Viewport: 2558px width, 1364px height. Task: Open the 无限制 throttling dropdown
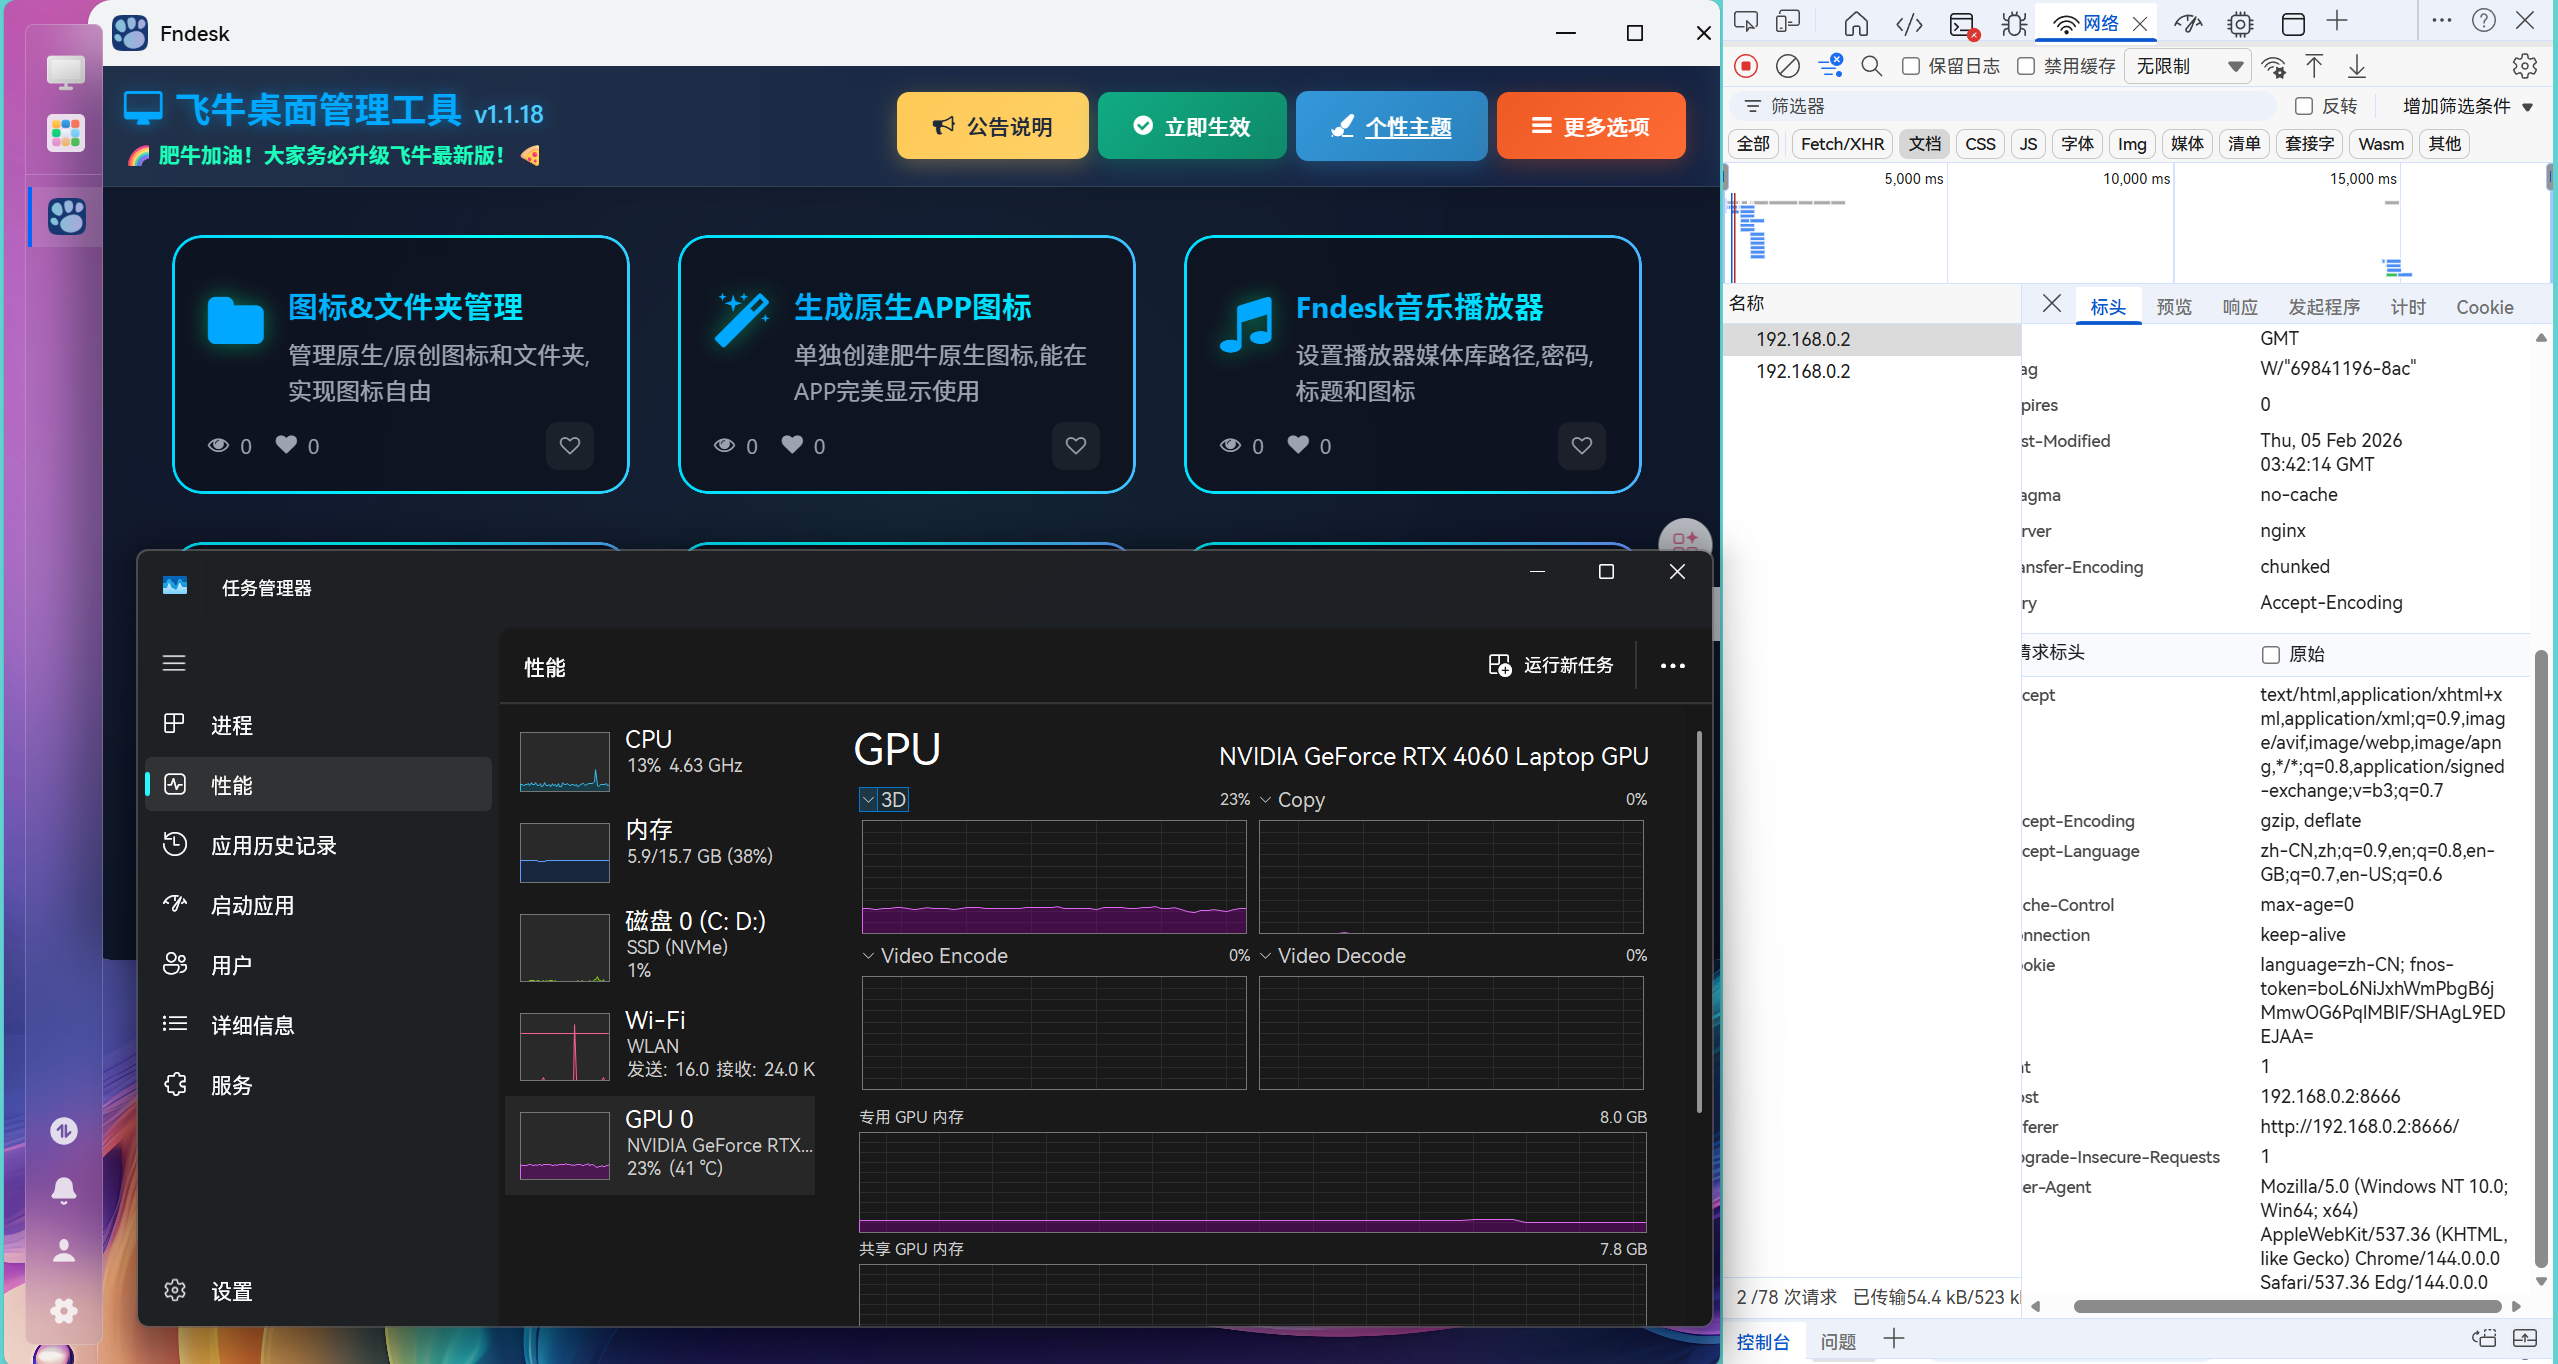tap(2188, 66)
